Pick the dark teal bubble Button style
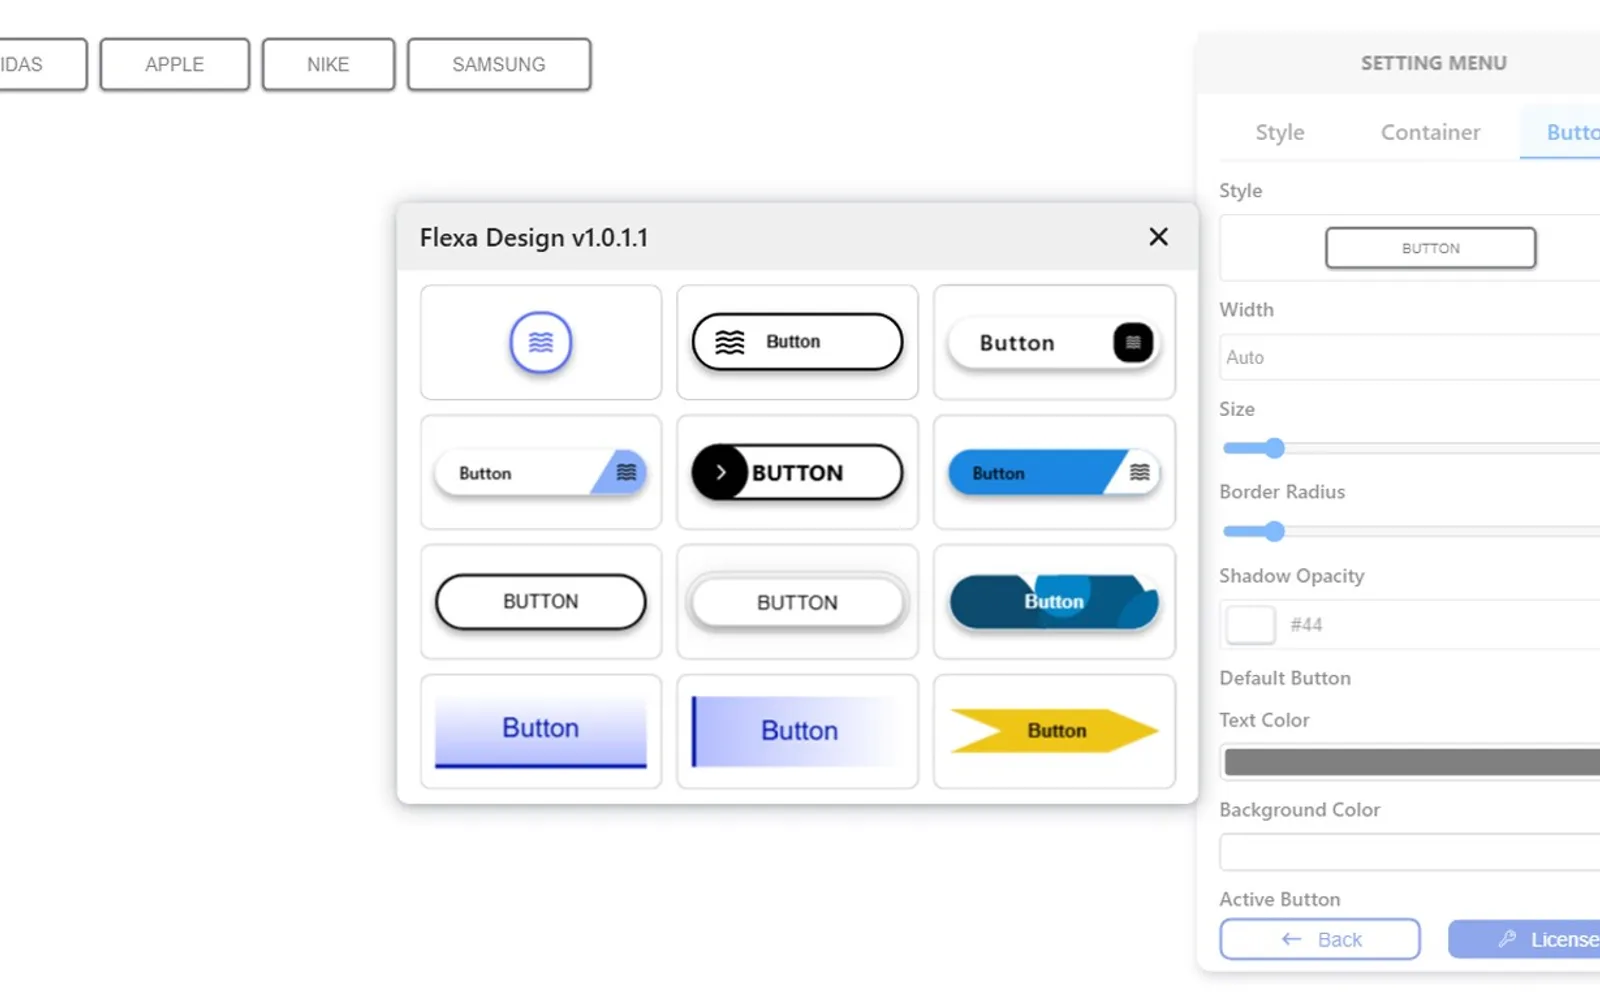The image size is (1600, 1000). [1054, 601]
